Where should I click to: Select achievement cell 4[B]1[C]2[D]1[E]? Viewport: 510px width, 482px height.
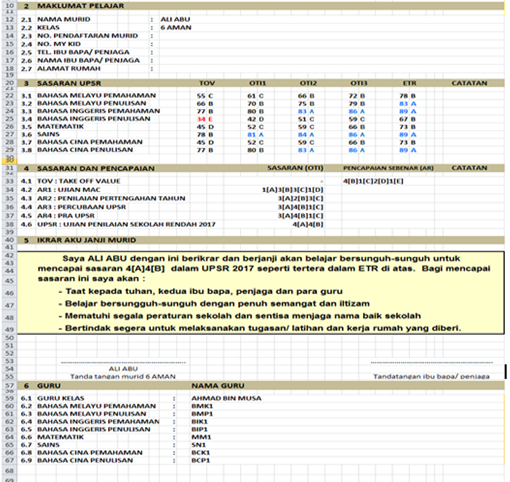pos(373,182)
